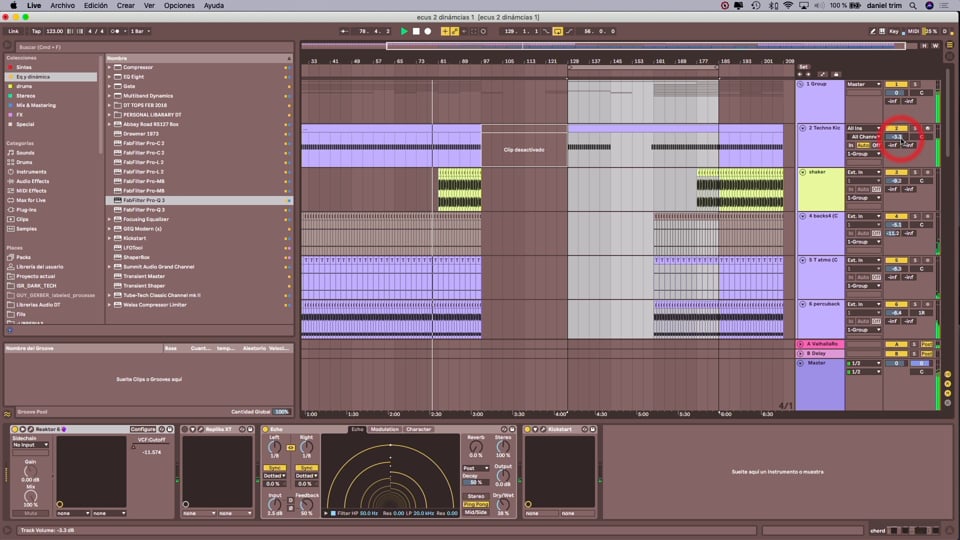
Task: Click the Set locator button
Action: 803,67
